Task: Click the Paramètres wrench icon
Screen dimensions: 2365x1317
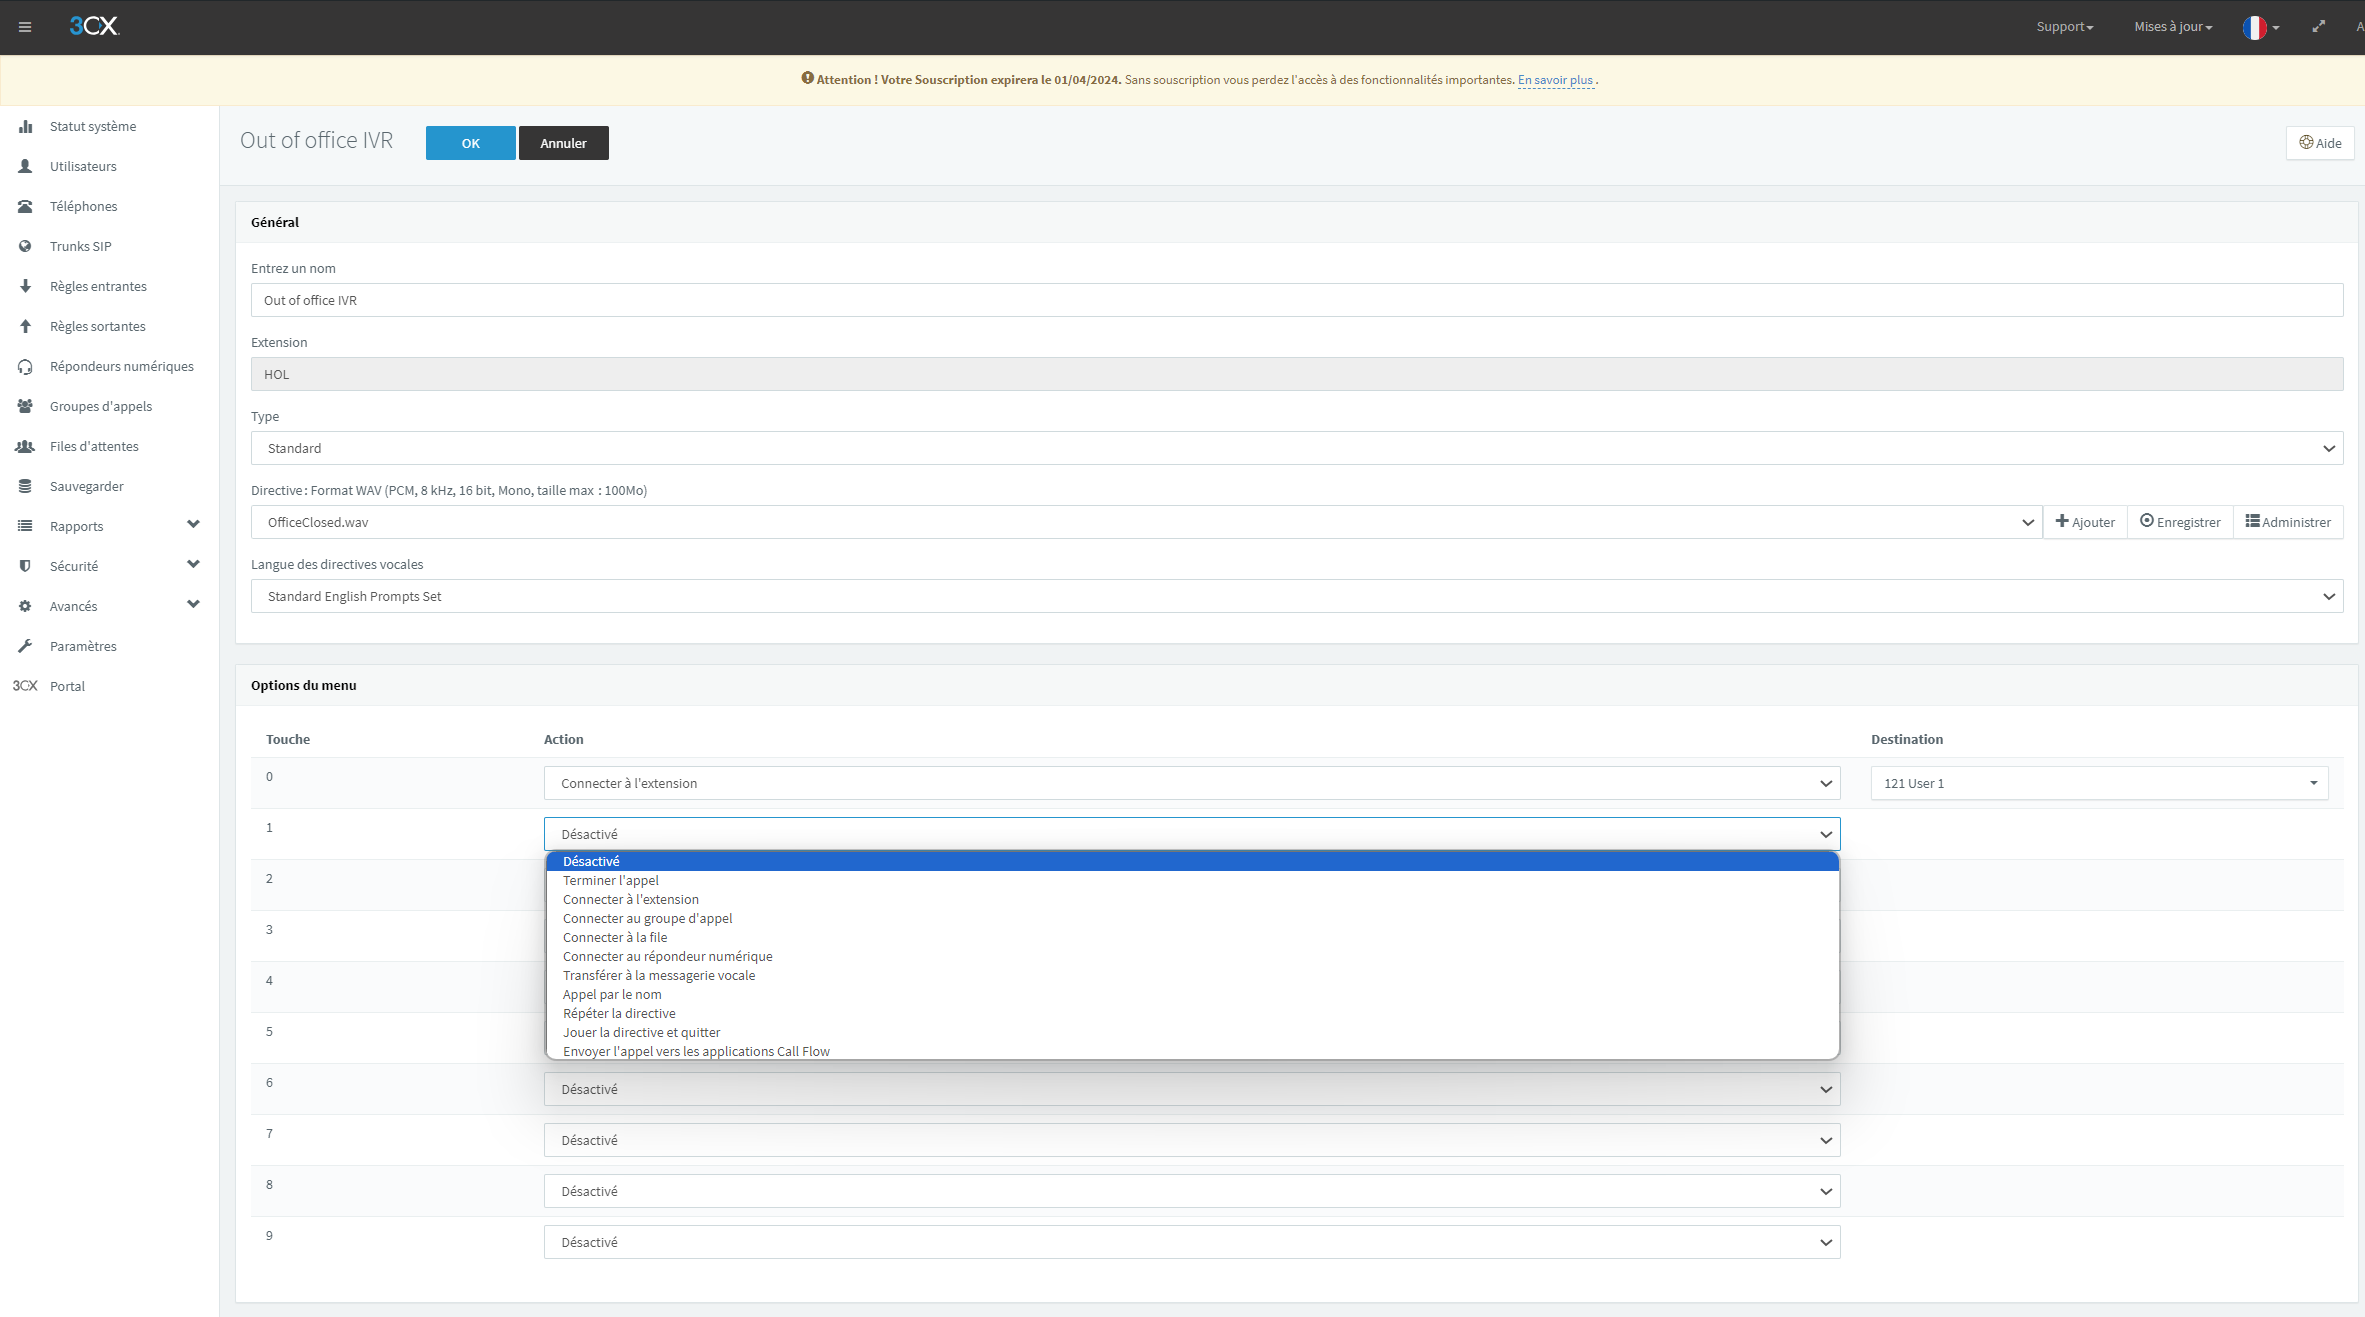Action: pos(25,646)
